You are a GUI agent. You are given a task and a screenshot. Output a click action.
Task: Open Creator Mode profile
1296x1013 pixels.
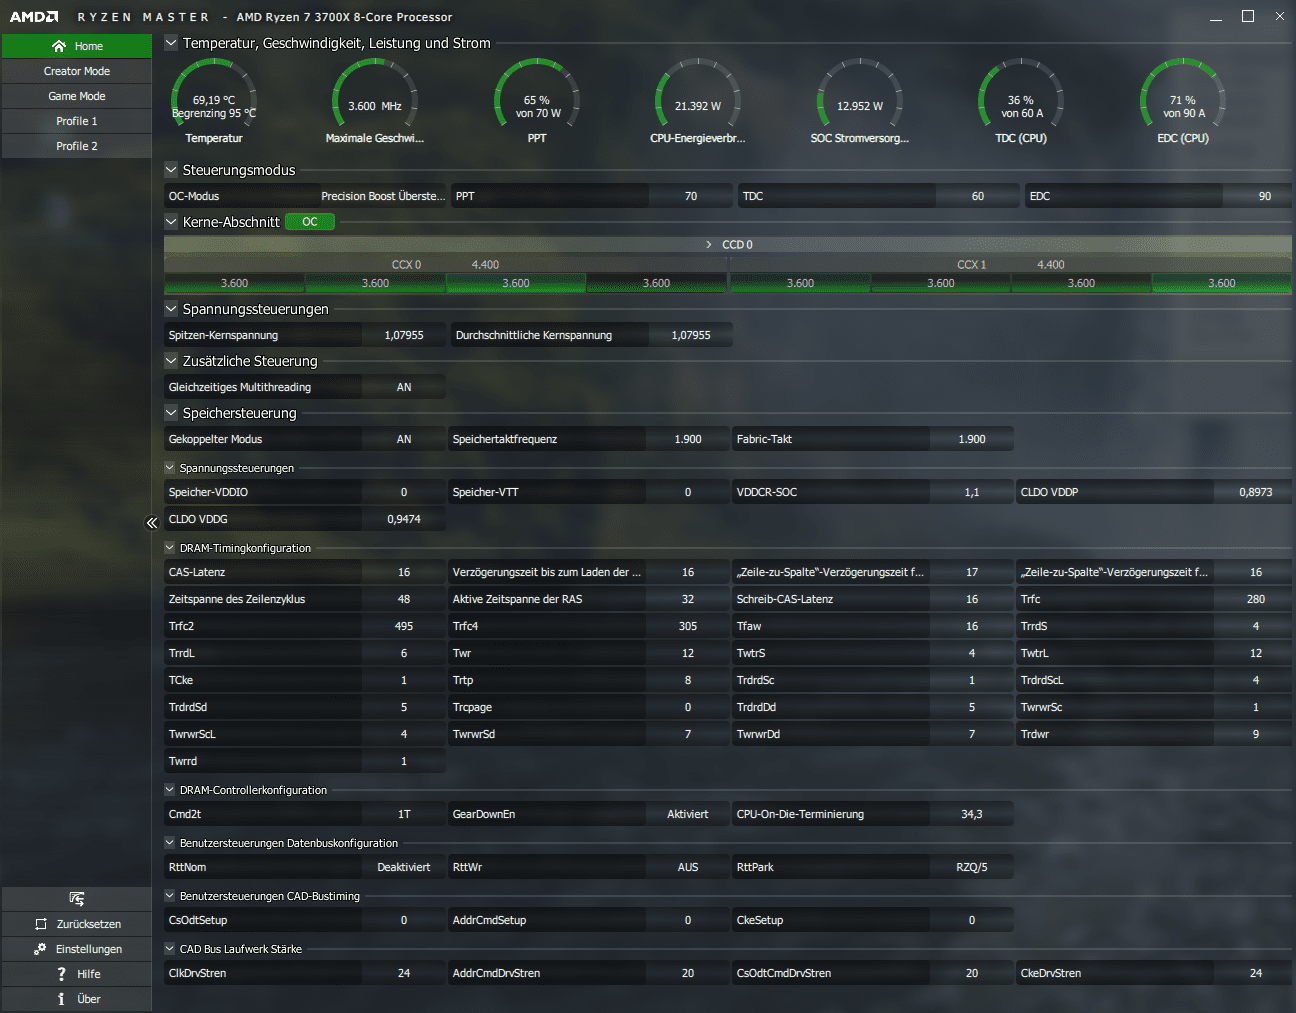click(x=77, y=71)
